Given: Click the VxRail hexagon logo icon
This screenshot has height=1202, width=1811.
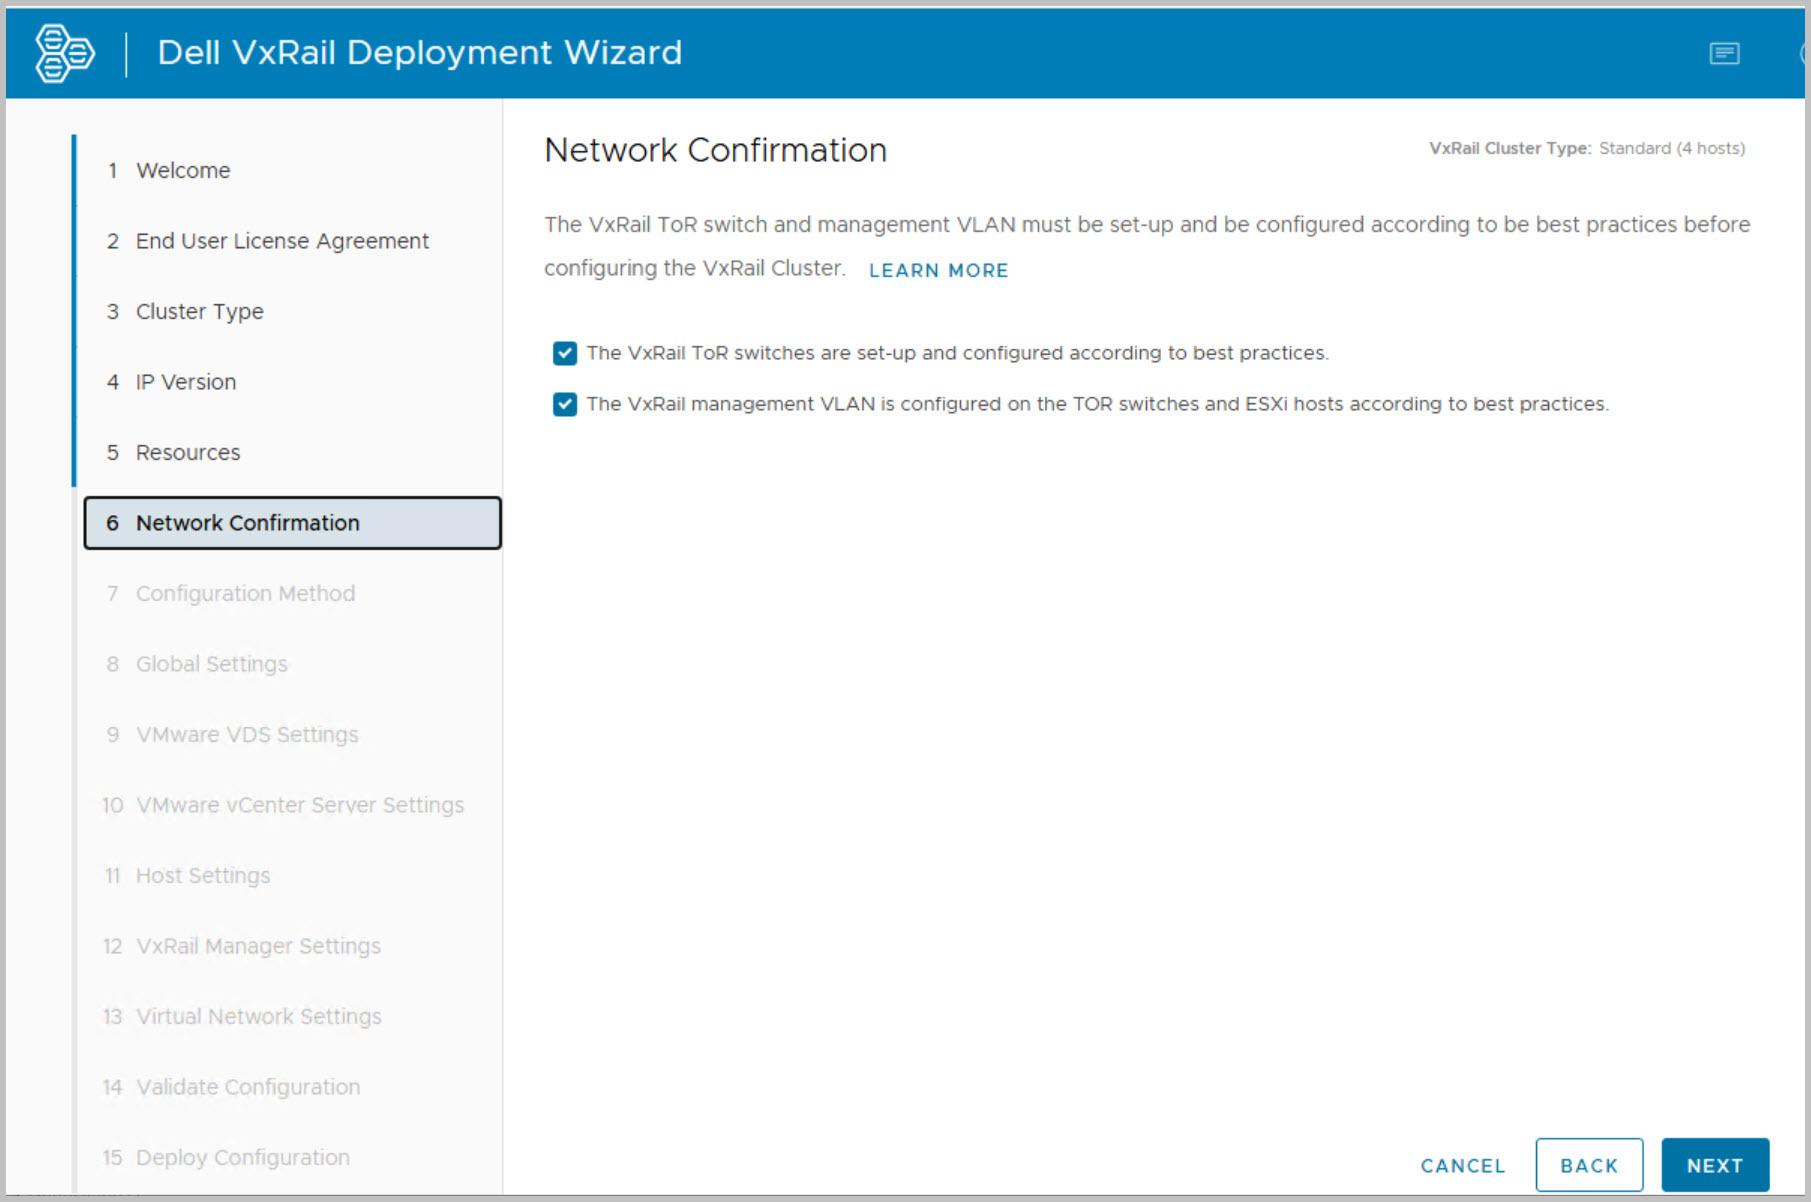Looking at the screenshot, I should (x=65, y=53).
